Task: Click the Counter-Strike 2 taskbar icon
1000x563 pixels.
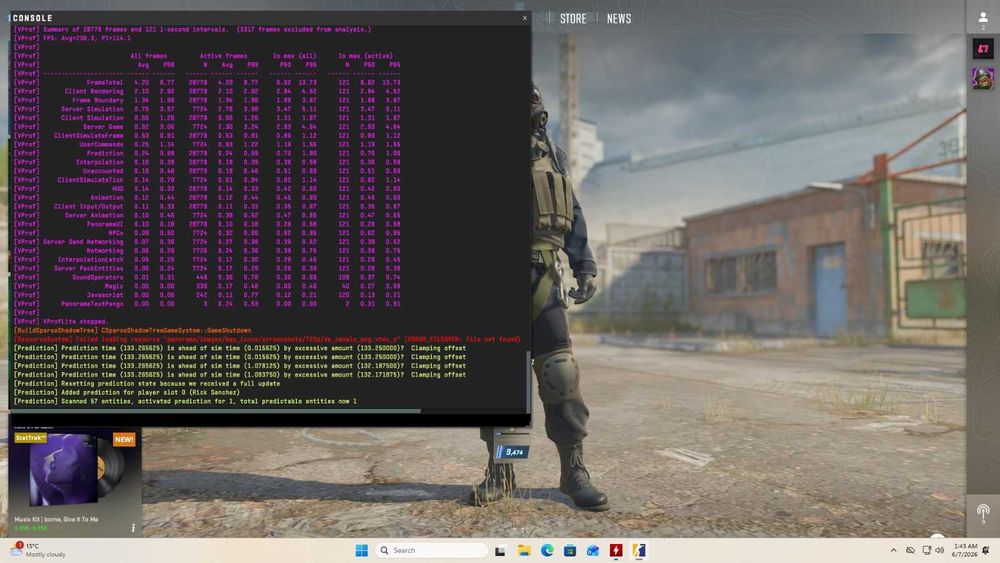Action: [639, 550]
